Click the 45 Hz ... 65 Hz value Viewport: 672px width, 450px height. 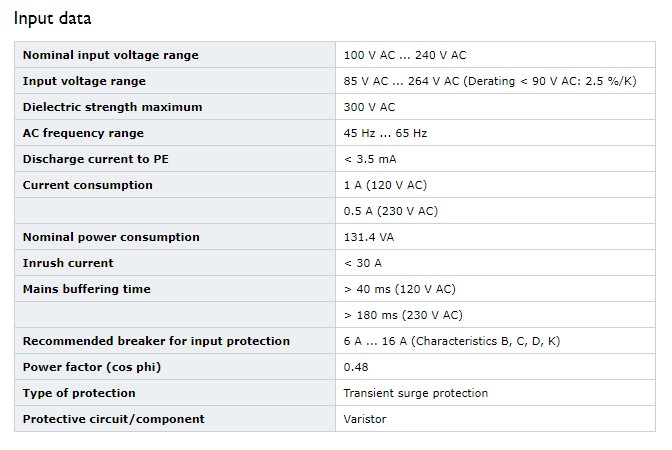coord(385,133)
